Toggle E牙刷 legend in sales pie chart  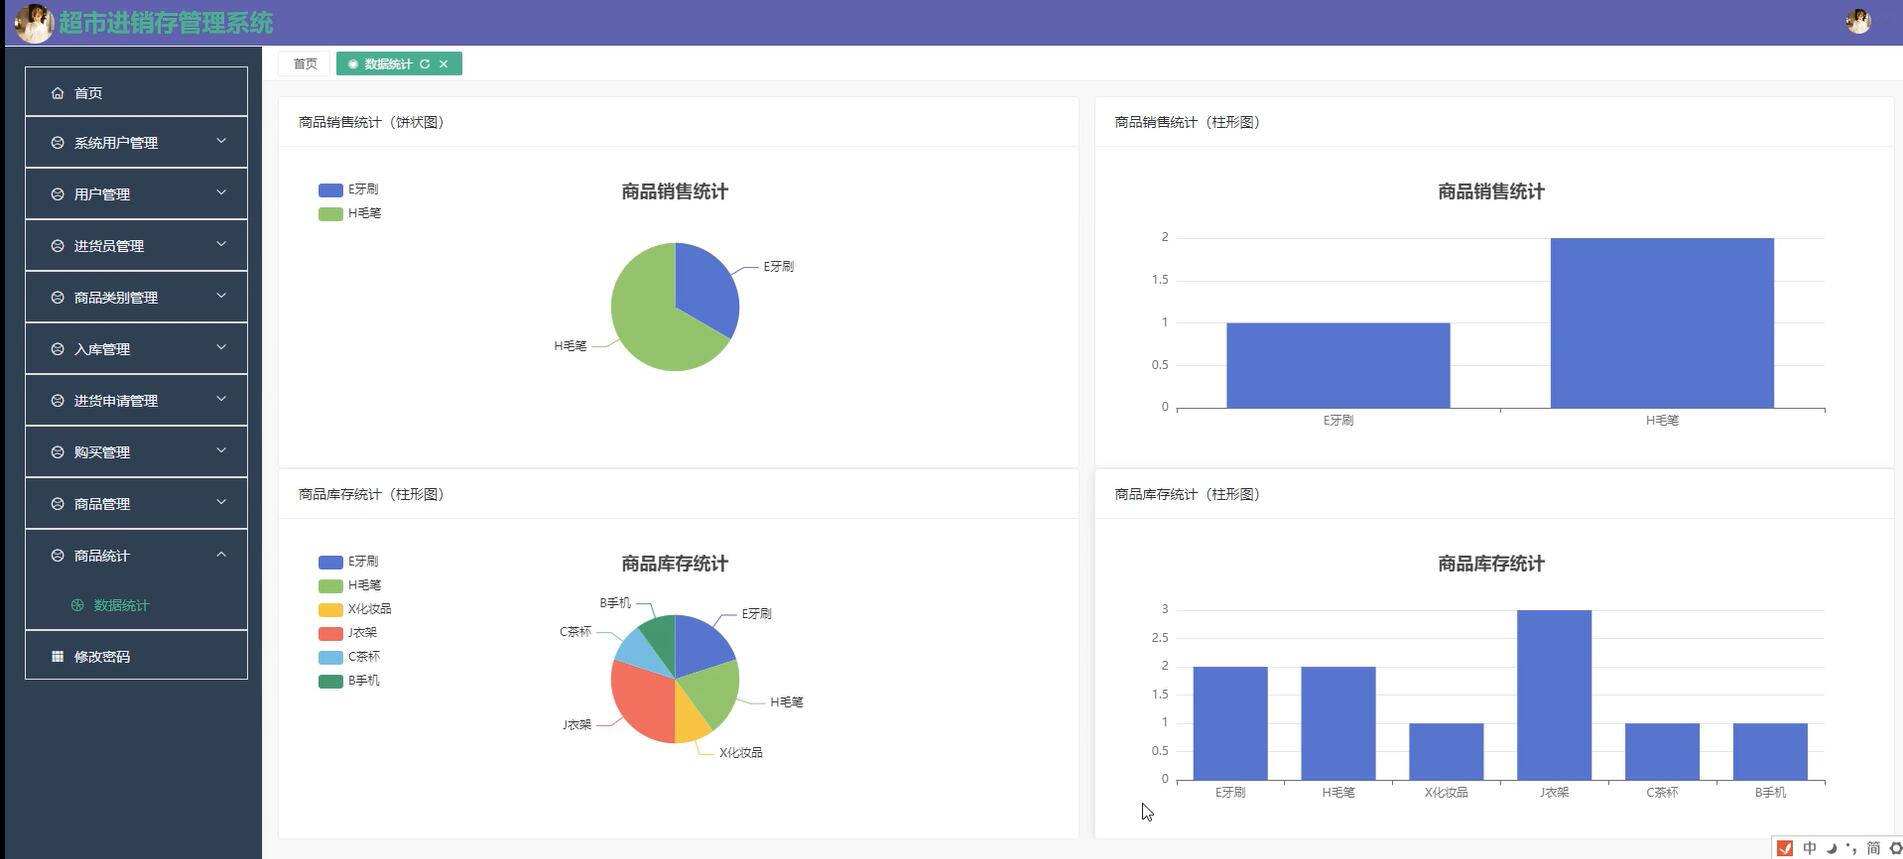pos(348,189)
